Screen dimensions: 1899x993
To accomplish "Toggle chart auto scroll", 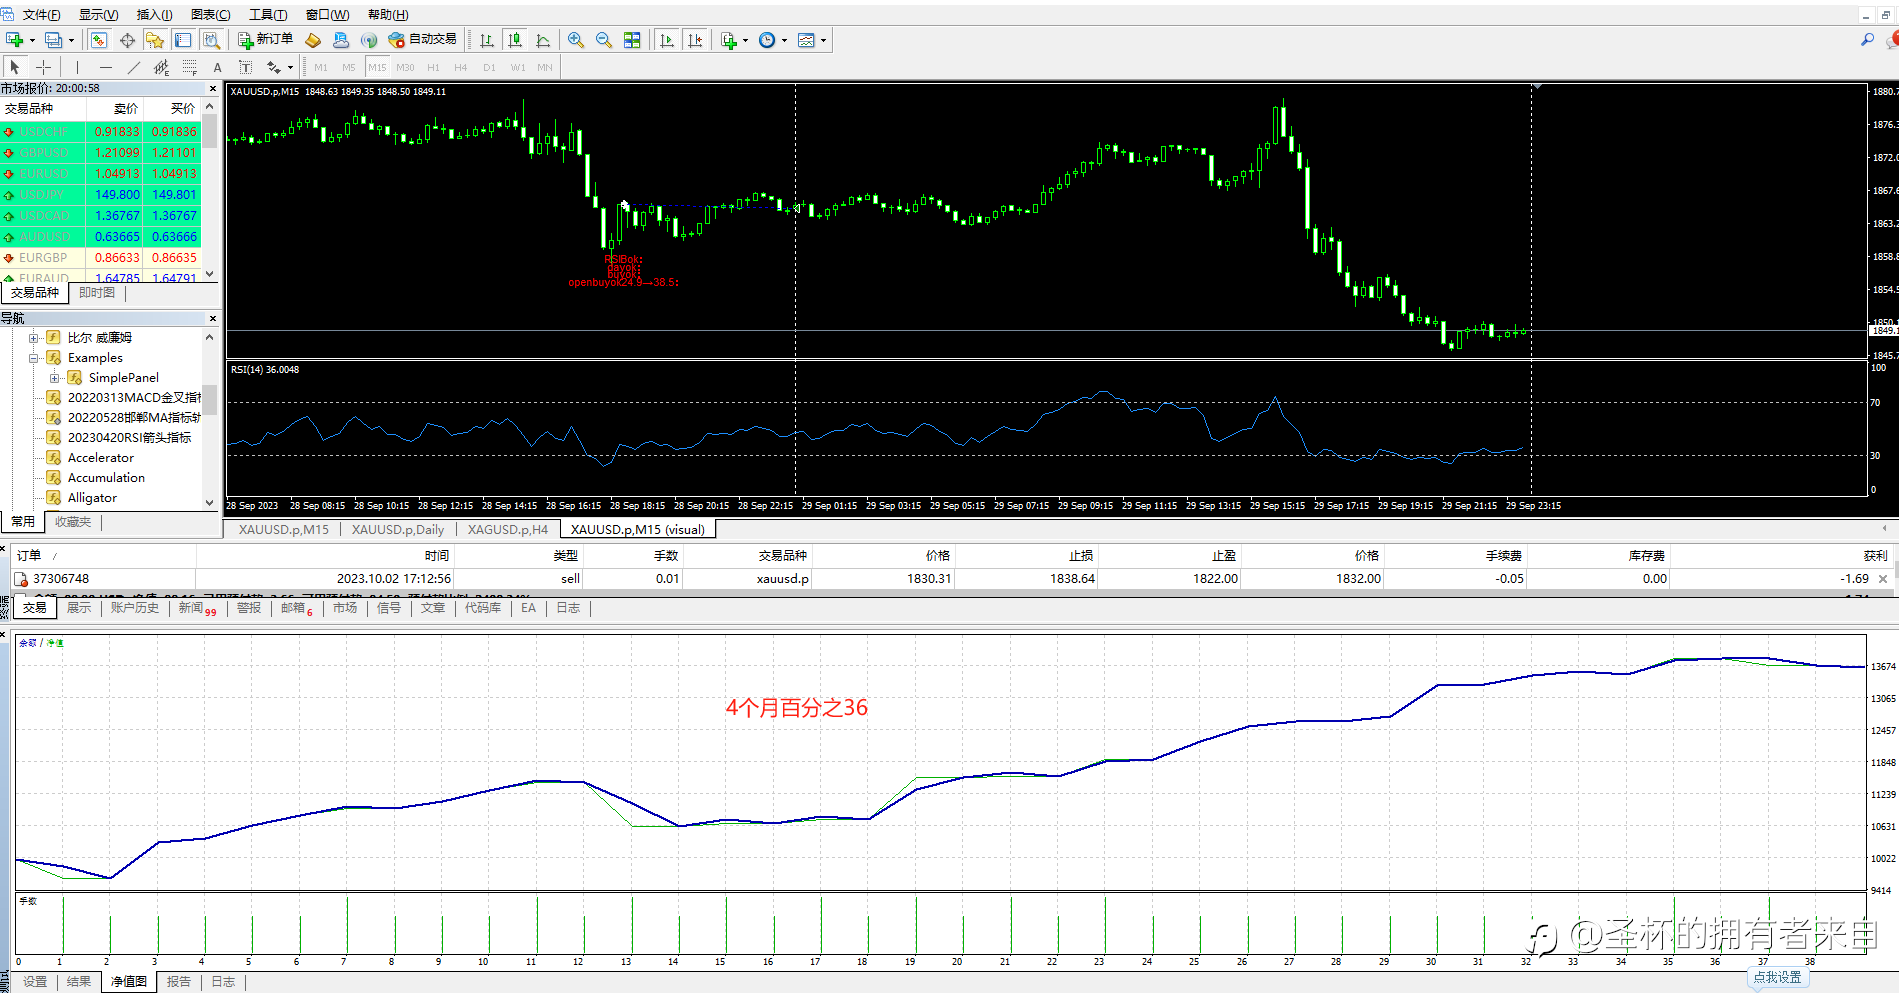I will point(667,40).
